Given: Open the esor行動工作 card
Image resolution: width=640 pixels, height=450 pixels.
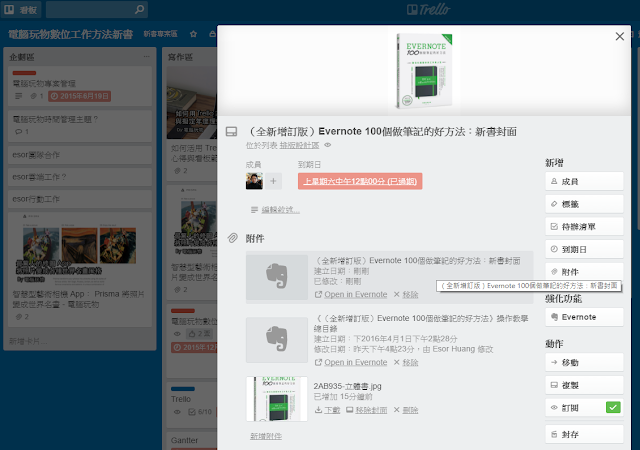Looking at the screenshot, I should coord(80,199).
